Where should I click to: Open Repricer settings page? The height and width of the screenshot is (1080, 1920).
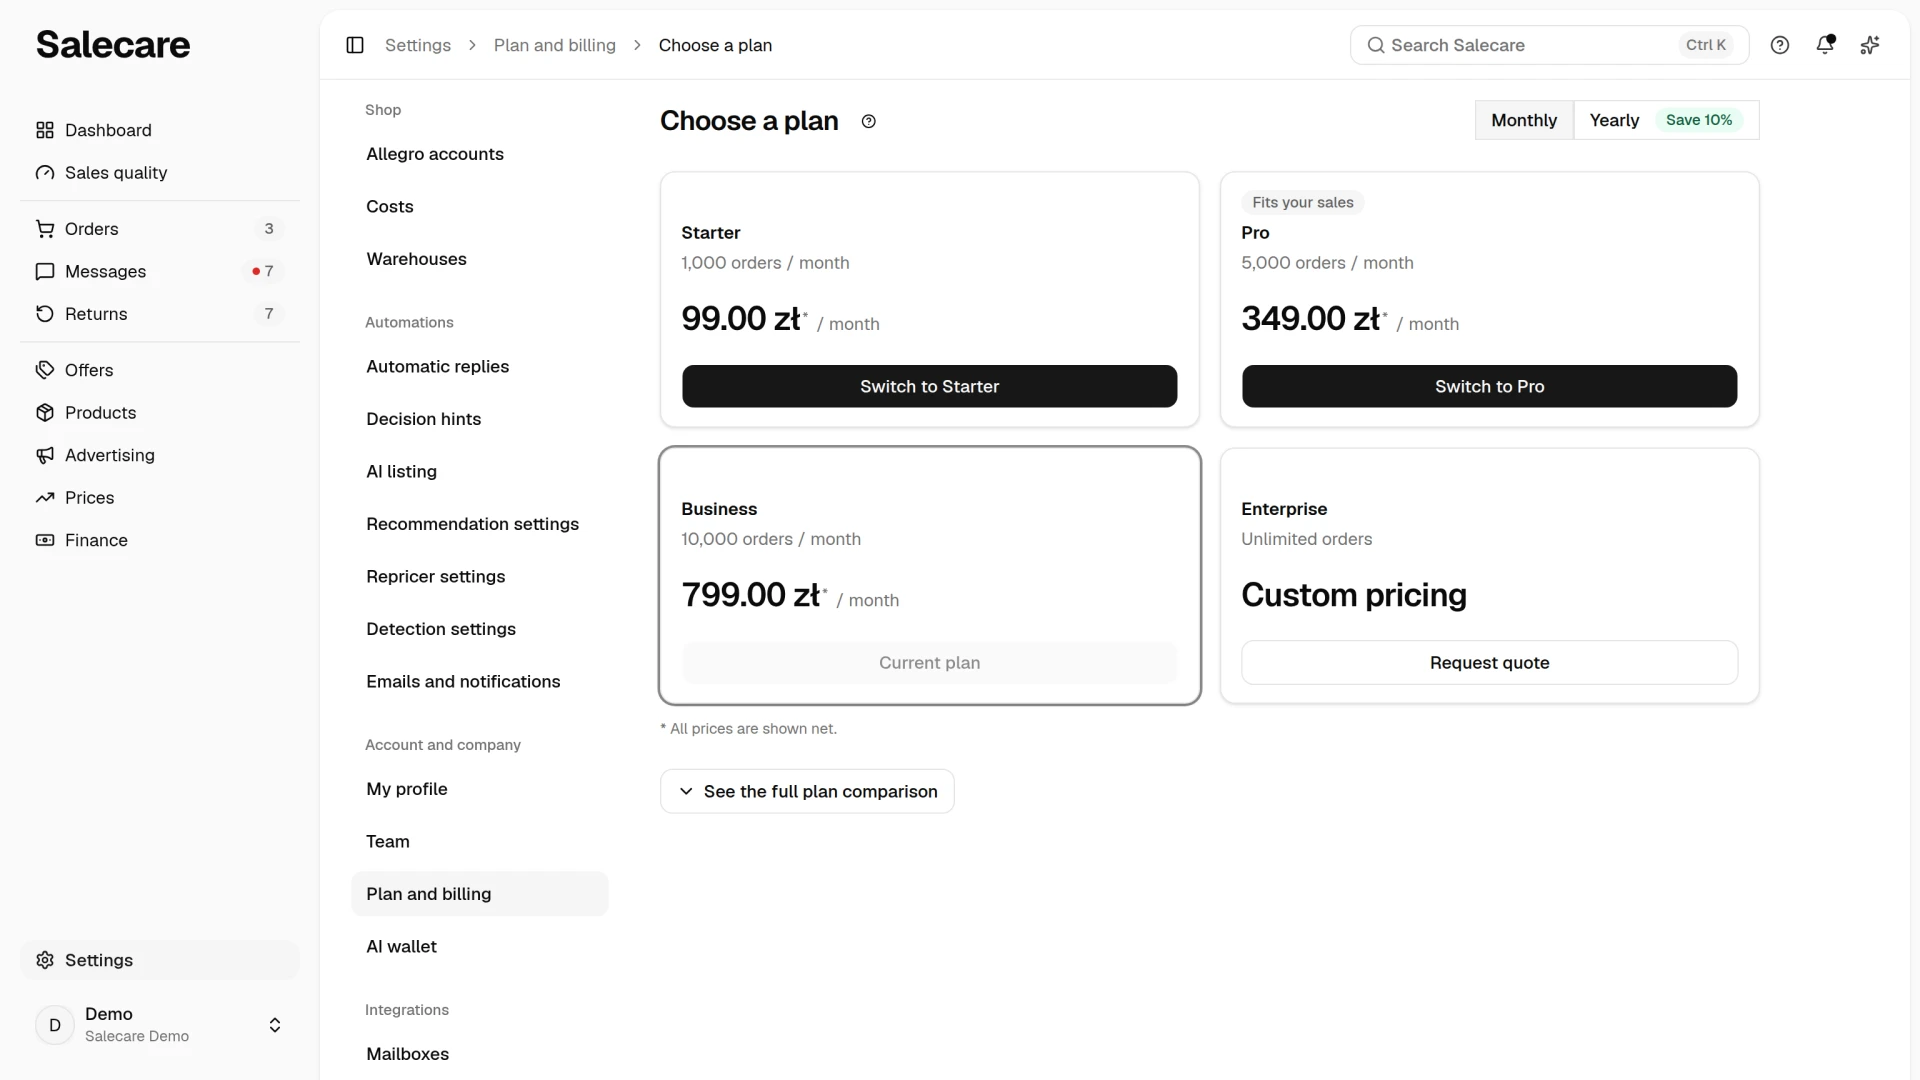480,577
